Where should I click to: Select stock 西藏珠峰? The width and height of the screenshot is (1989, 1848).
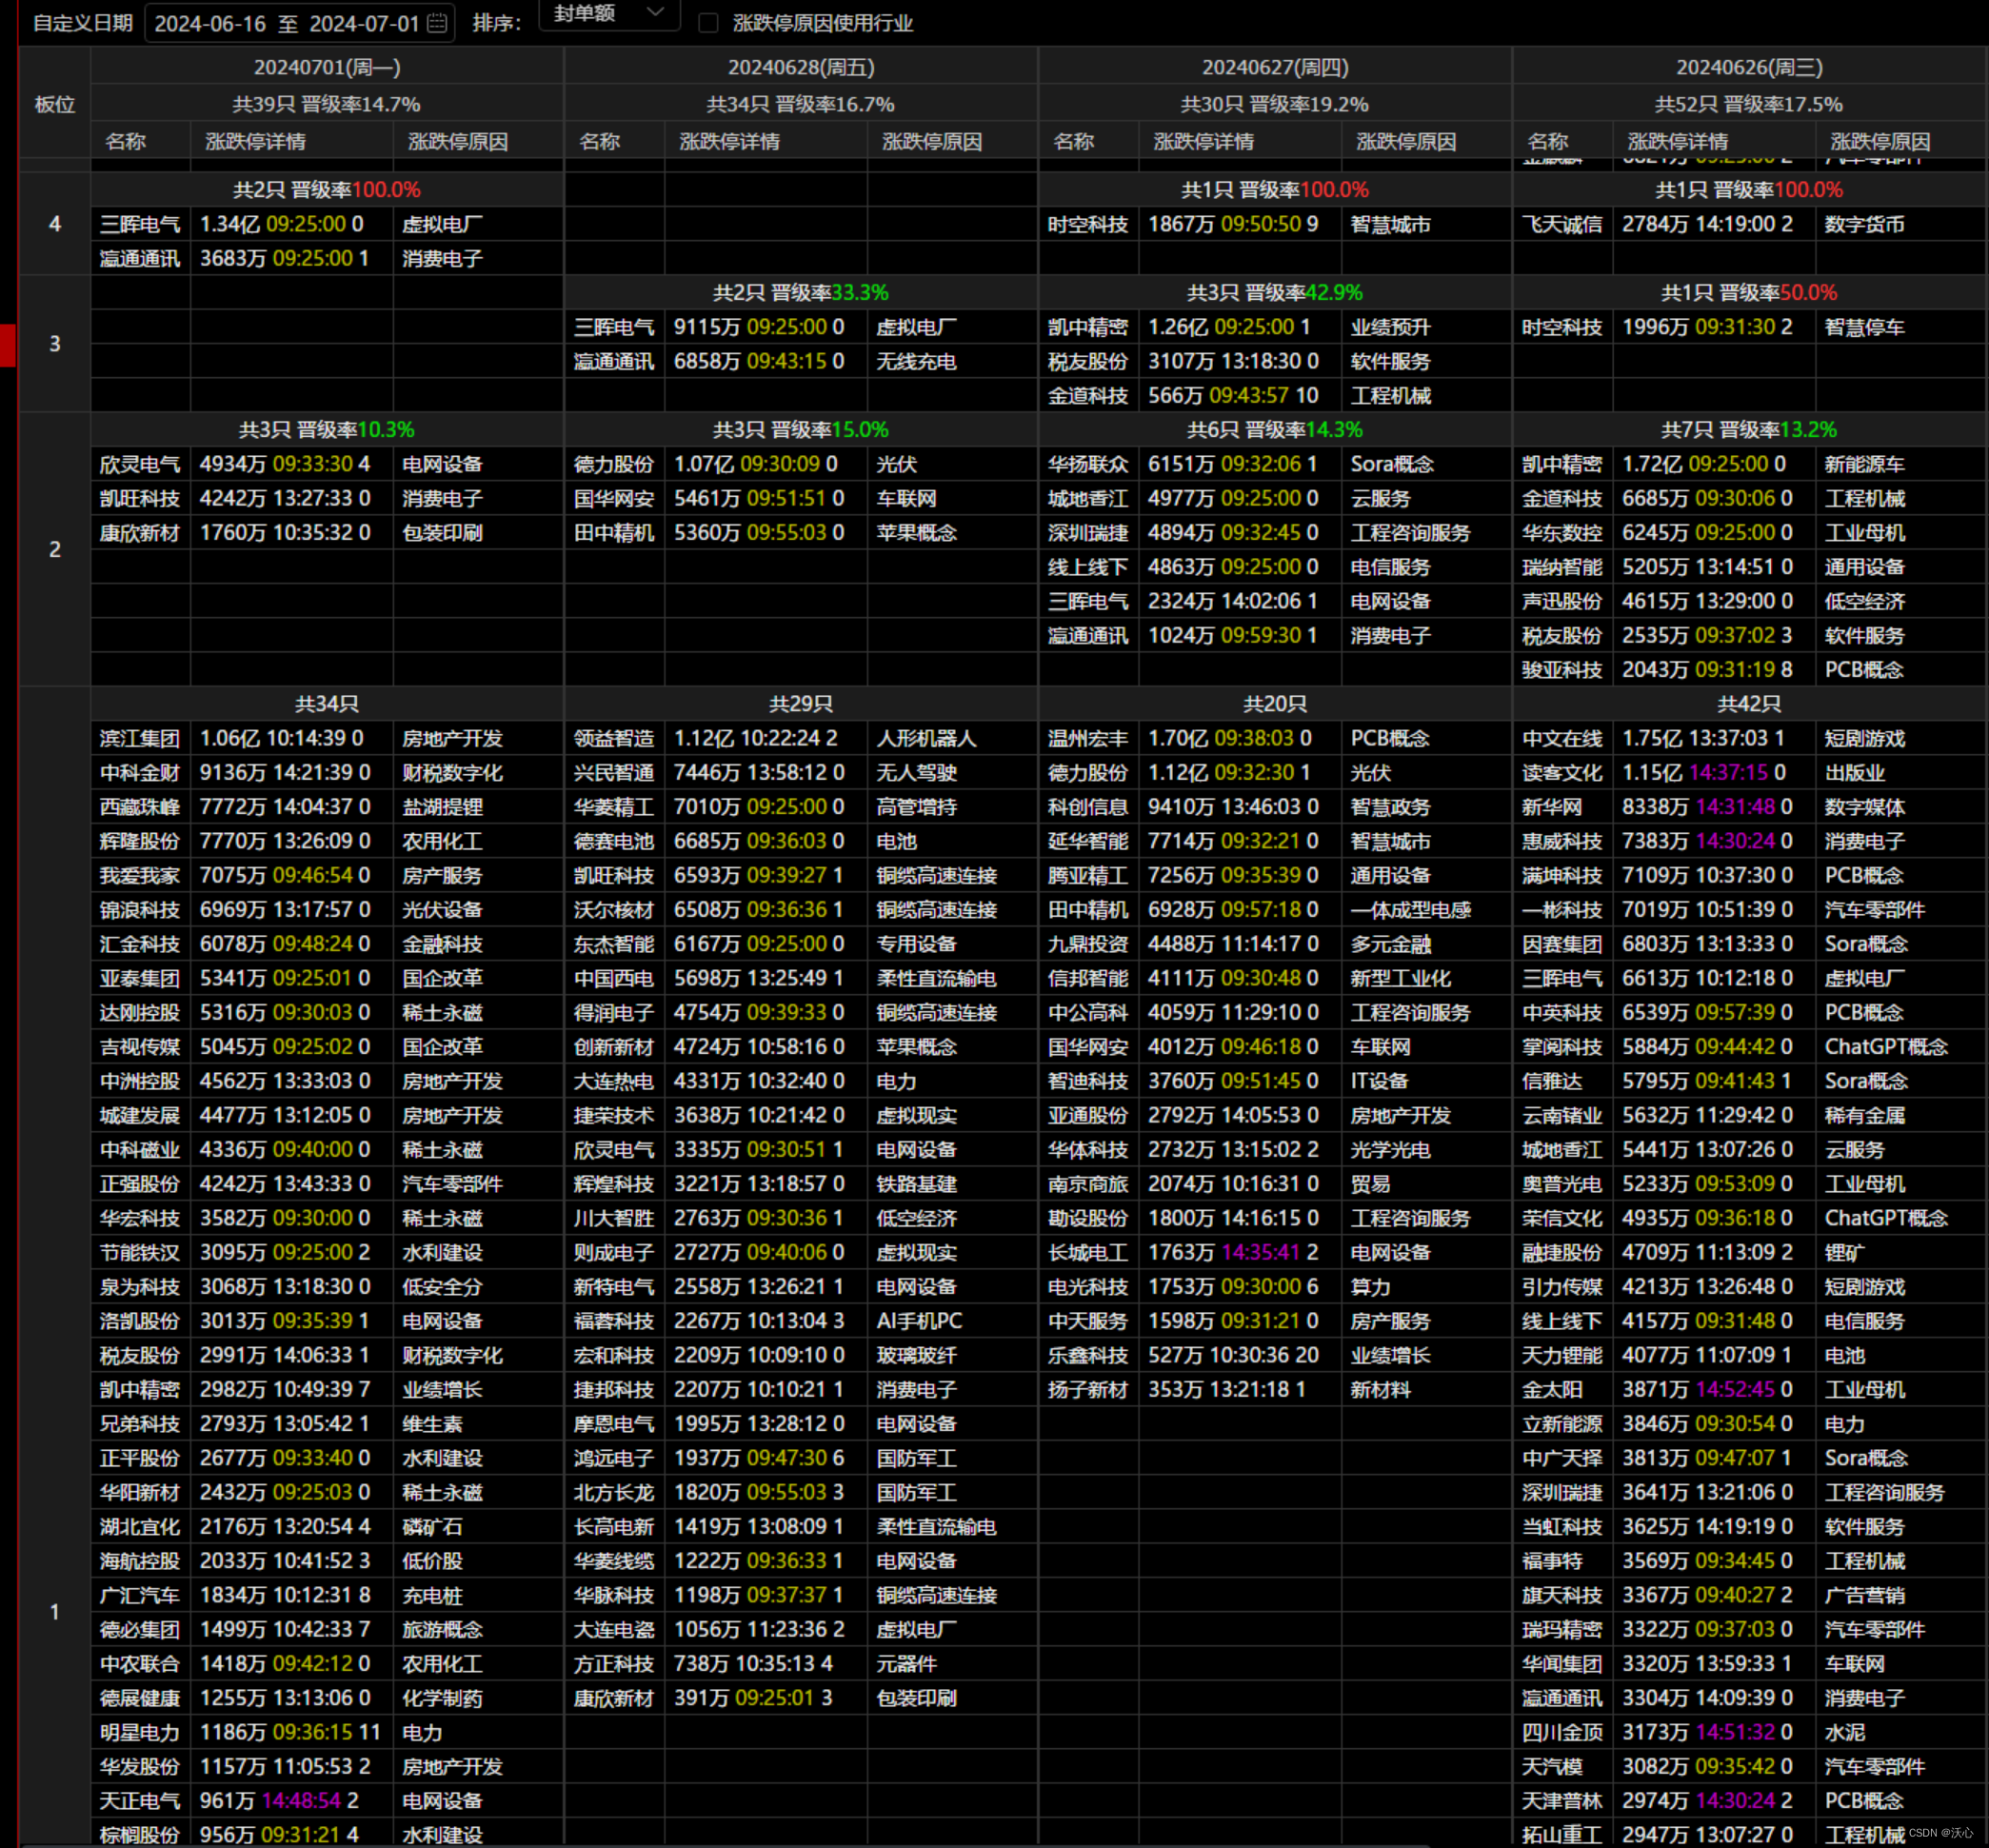click(140, 807)
